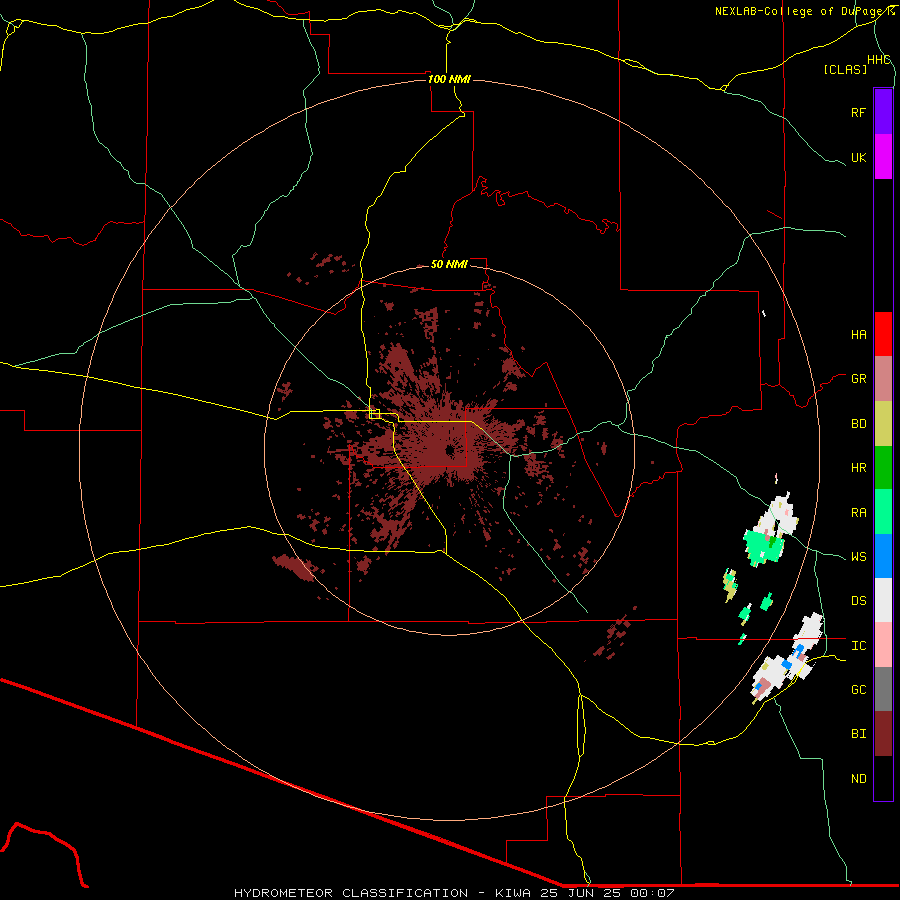Viewport: 900px width, 900px height.
Task: Click the UK magenta legend swatch
Action: pos(883,157)
